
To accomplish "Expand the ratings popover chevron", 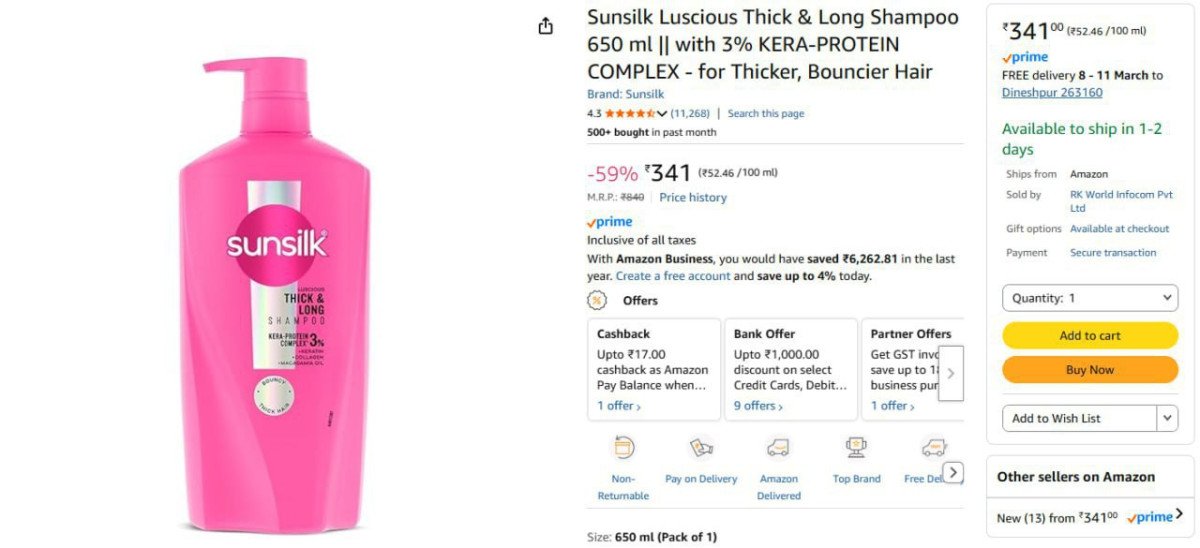I will tap(662, 114).
